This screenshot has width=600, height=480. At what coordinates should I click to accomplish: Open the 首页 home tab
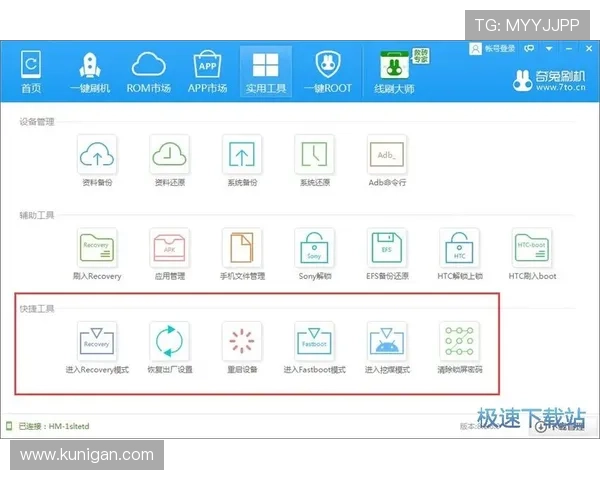click(31, 72)
